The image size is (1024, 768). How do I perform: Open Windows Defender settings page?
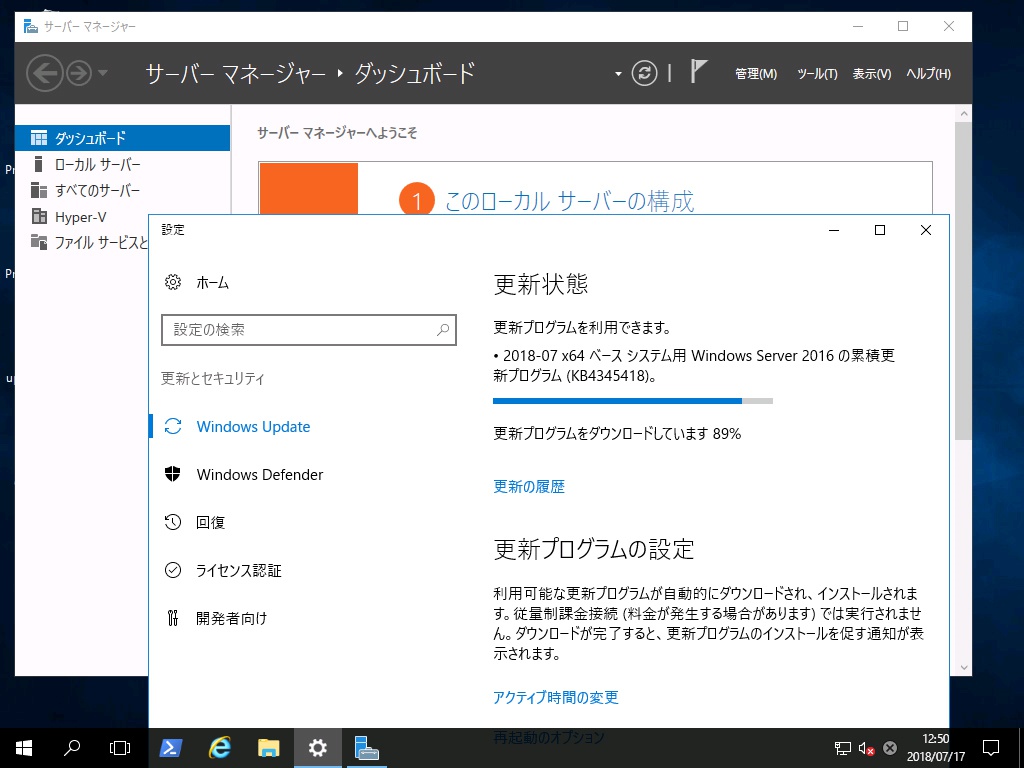[x=259, y=475]
